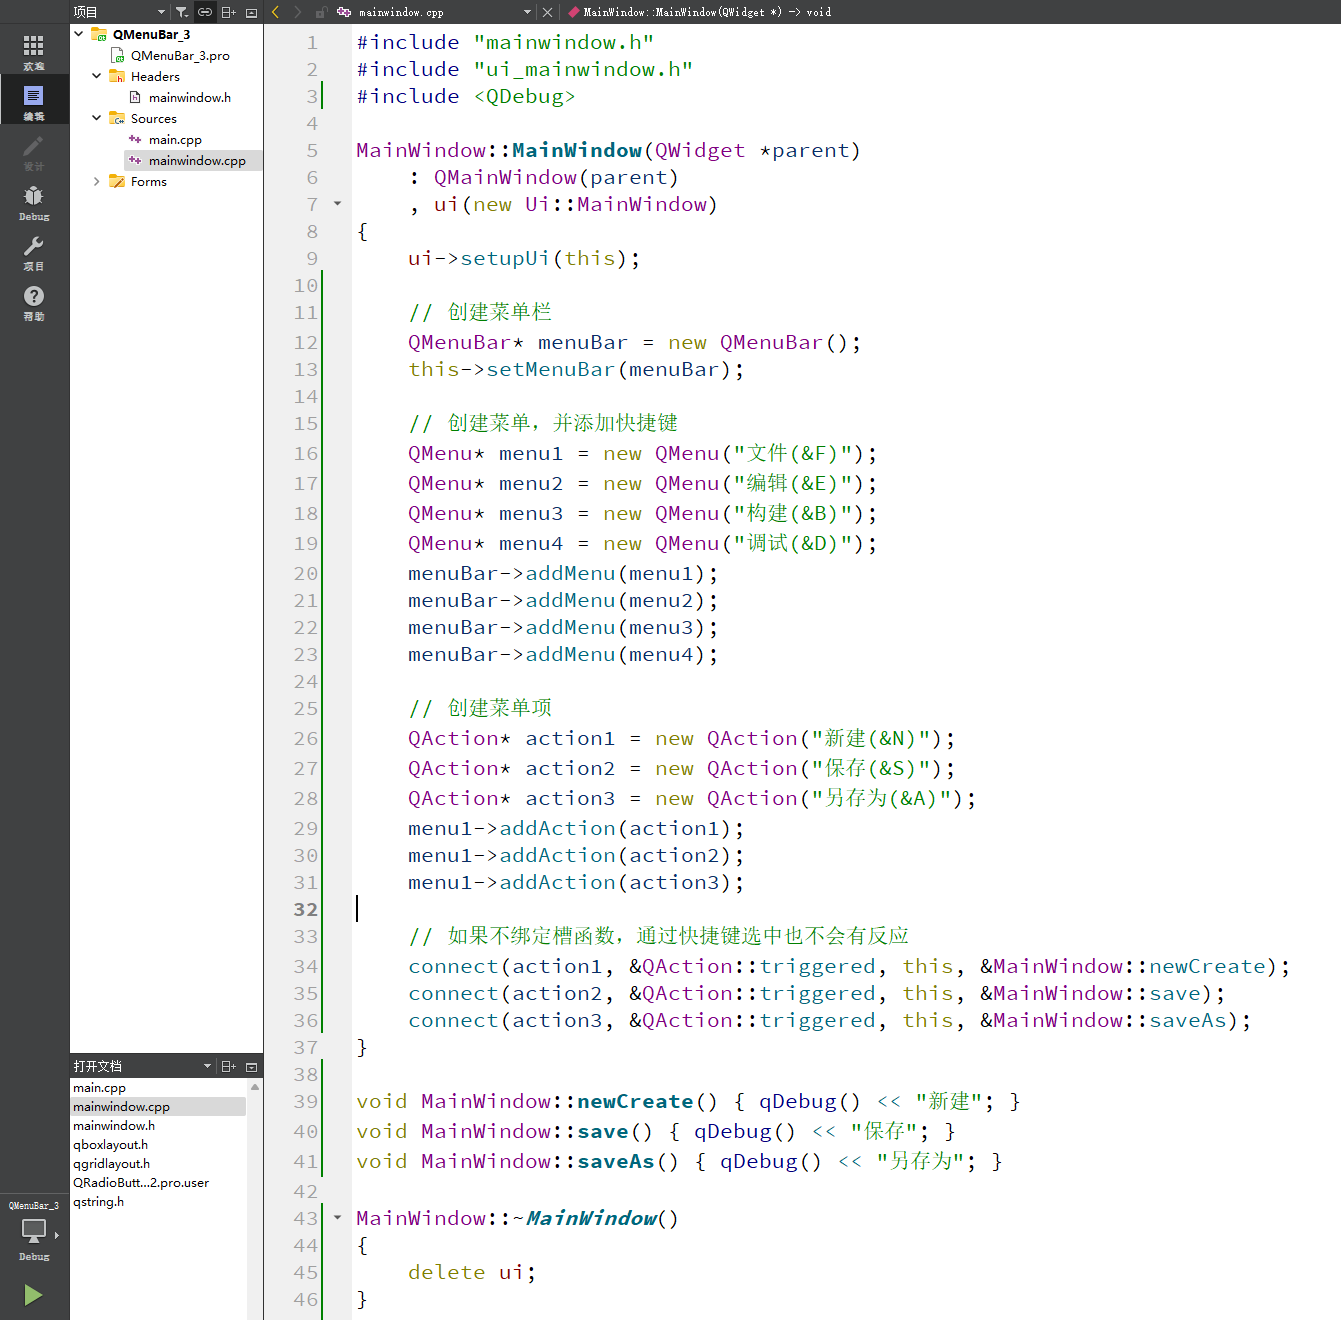Open the mainwindow.cpp open-files dropdown
1341x1320 pixels.
click(435, 12)
